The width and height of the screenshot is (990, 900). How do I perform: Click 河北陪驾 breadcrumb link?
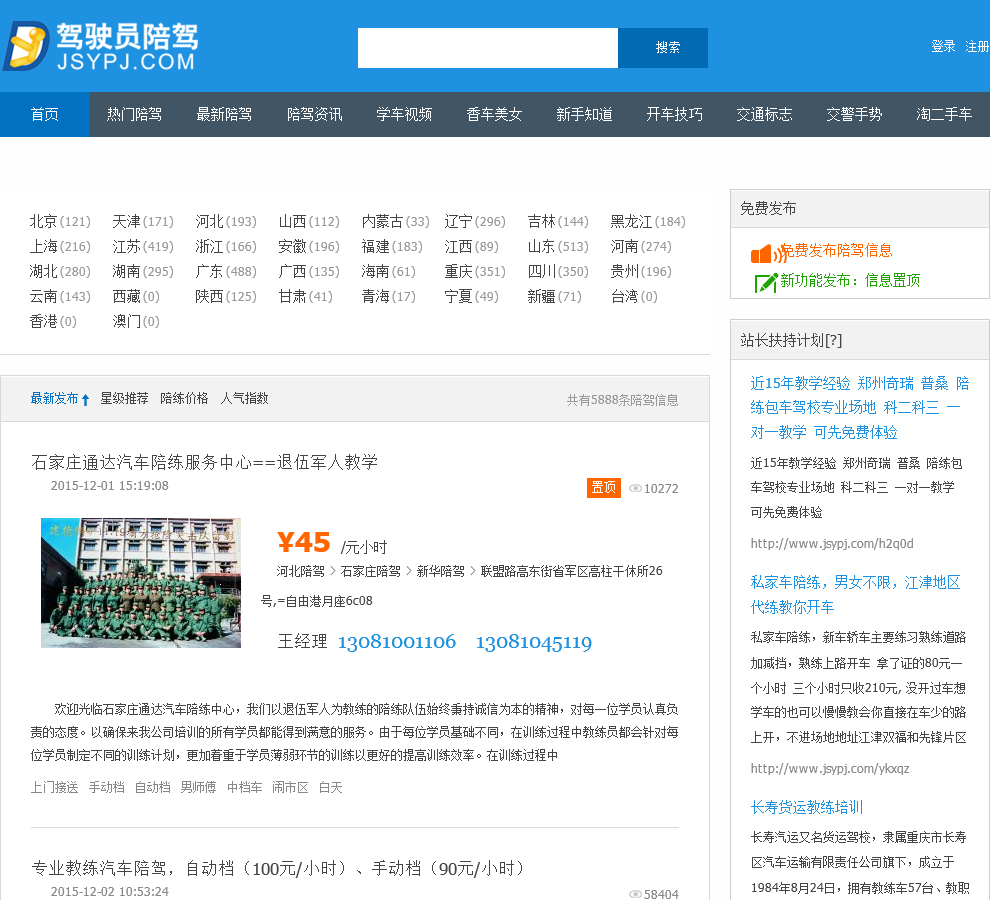301,571
